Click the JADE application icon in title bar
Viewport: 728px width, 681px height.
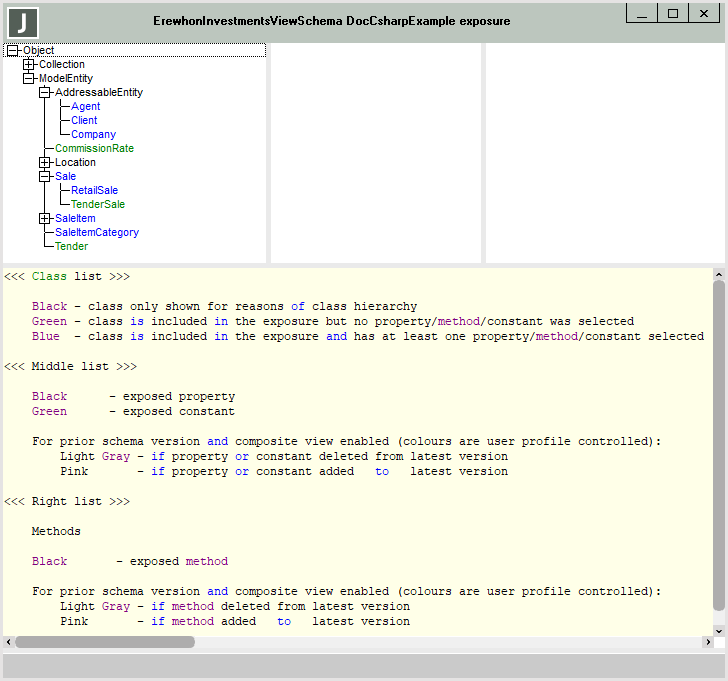[x=22, y=22]
